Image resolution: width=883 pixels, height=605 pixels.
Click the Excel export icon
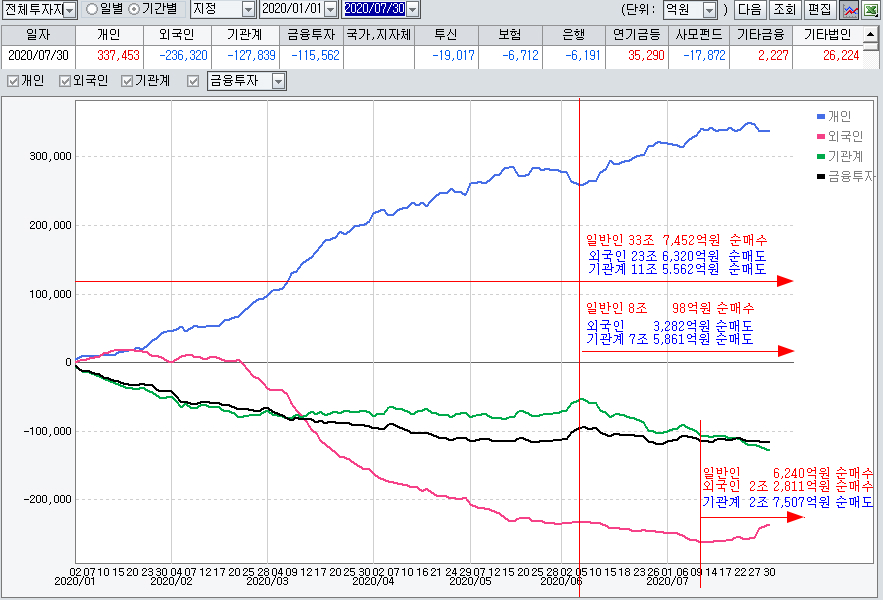pyautogui.click(x=870, y=10)
